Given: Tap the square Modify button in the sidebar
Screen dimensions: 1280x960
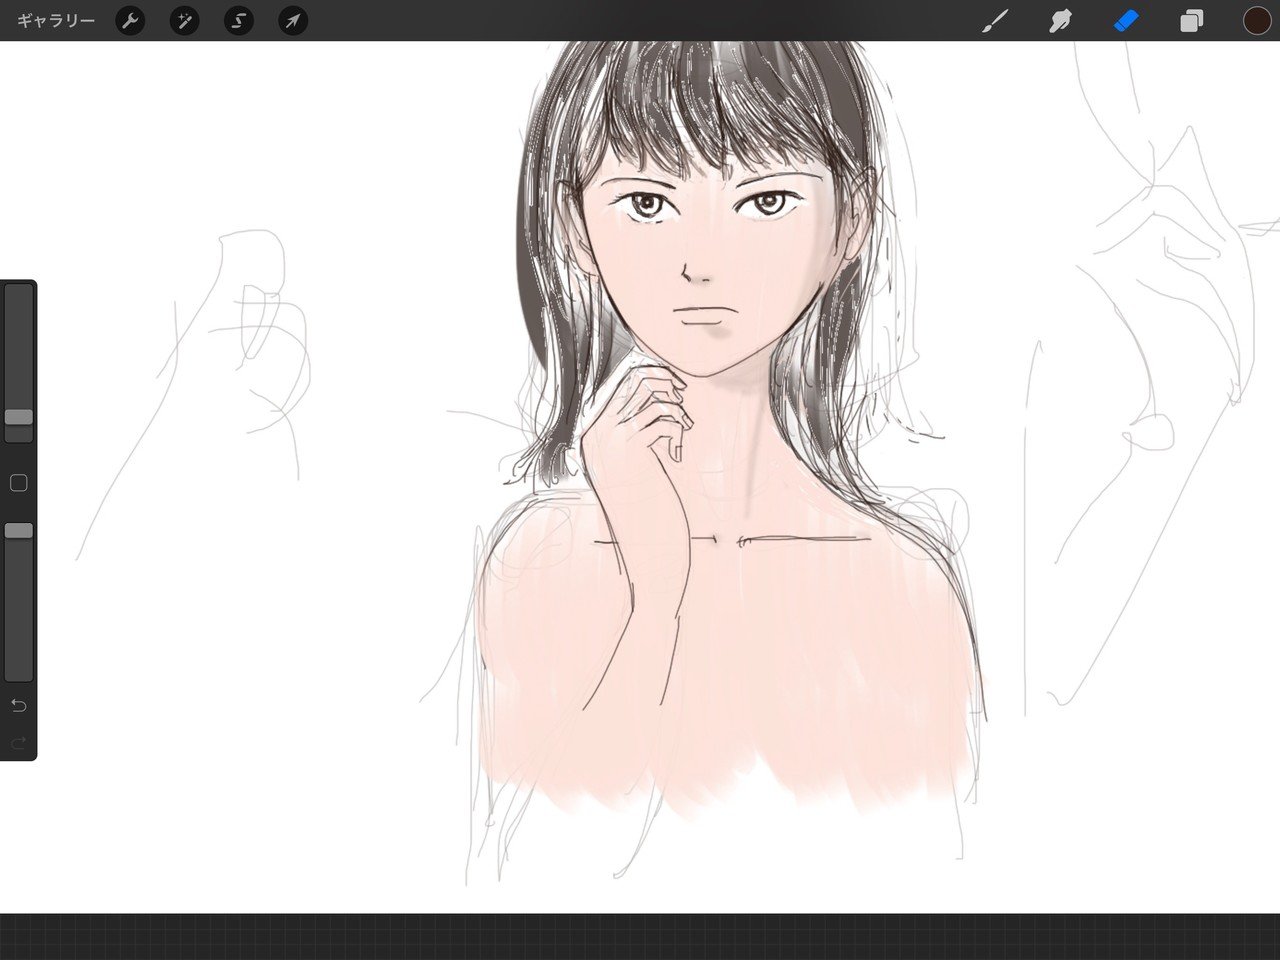Looking at the screenshot, I should [18, 483].
